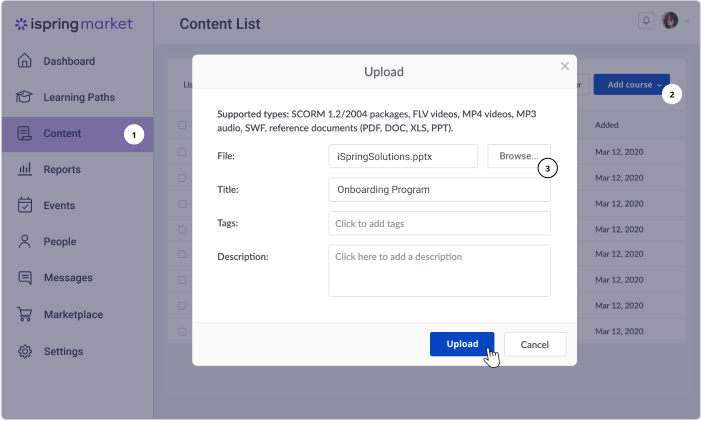Click the Title field with Onboarding Program

point(439,189)
